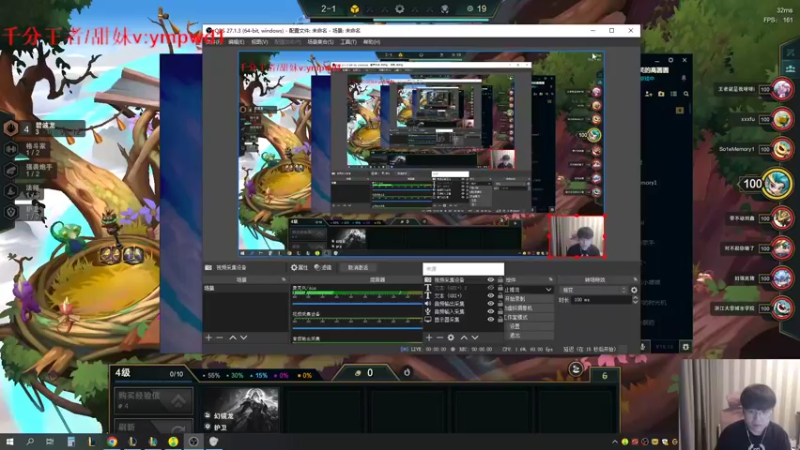This screenshot has width=800, height=450.
Task: Lock the 音频输出采集 source
Action: [500, 304]
